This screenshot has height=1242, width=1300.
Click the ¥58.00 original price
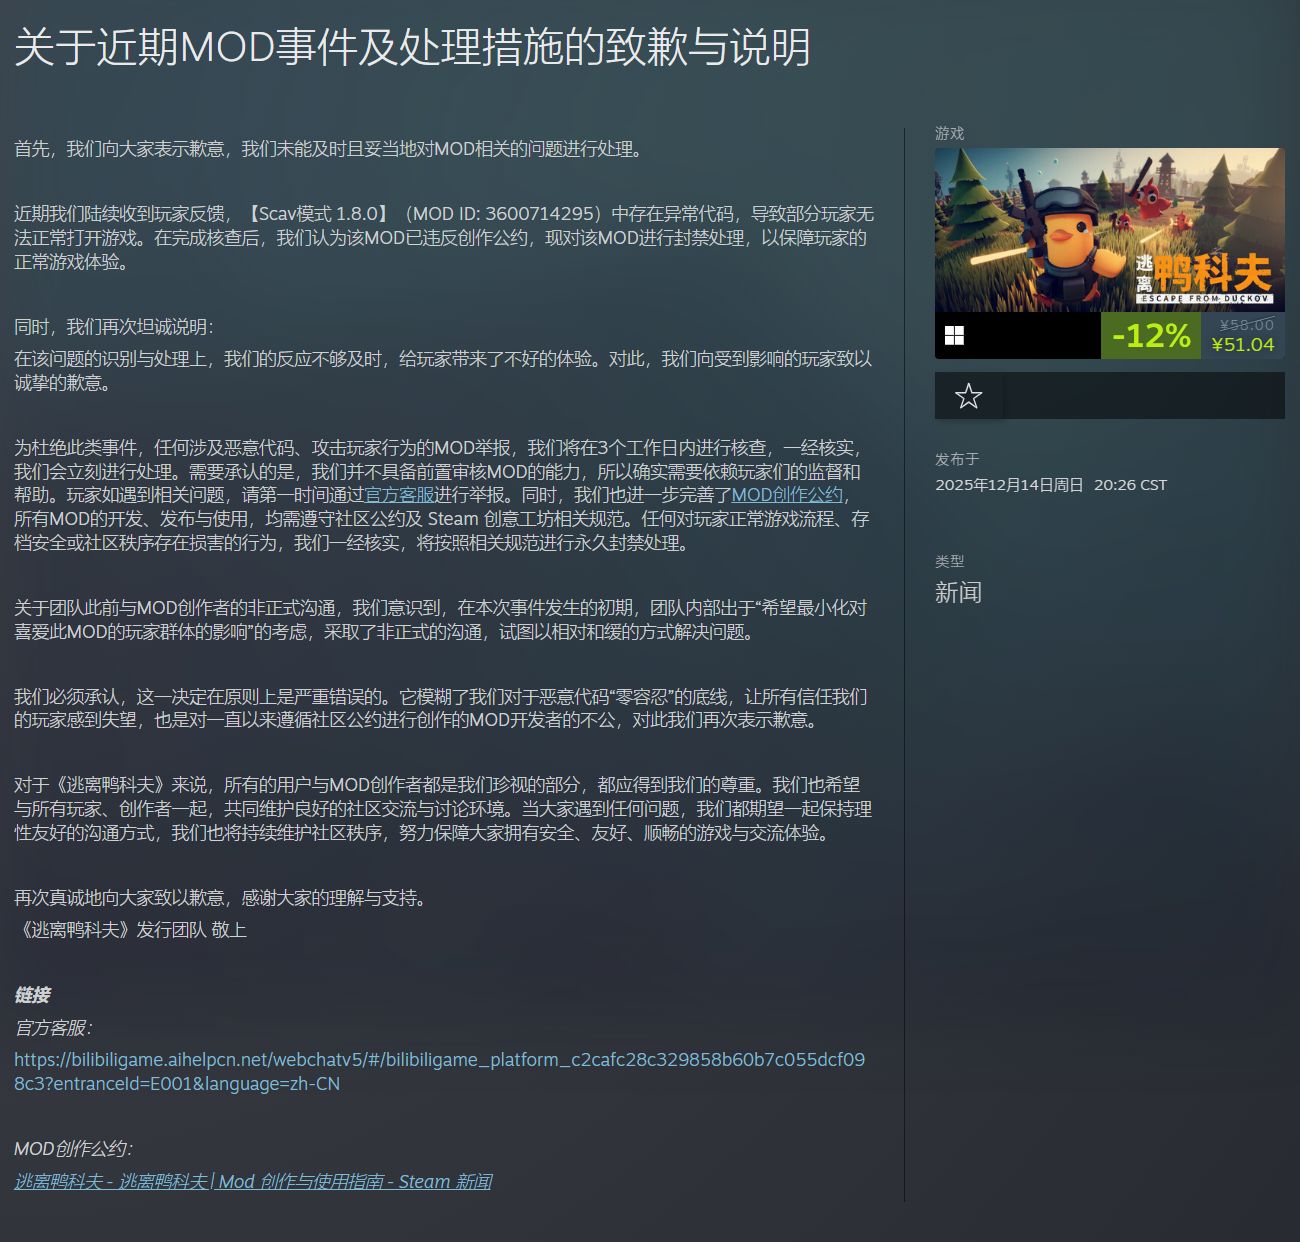[1247, 325]
